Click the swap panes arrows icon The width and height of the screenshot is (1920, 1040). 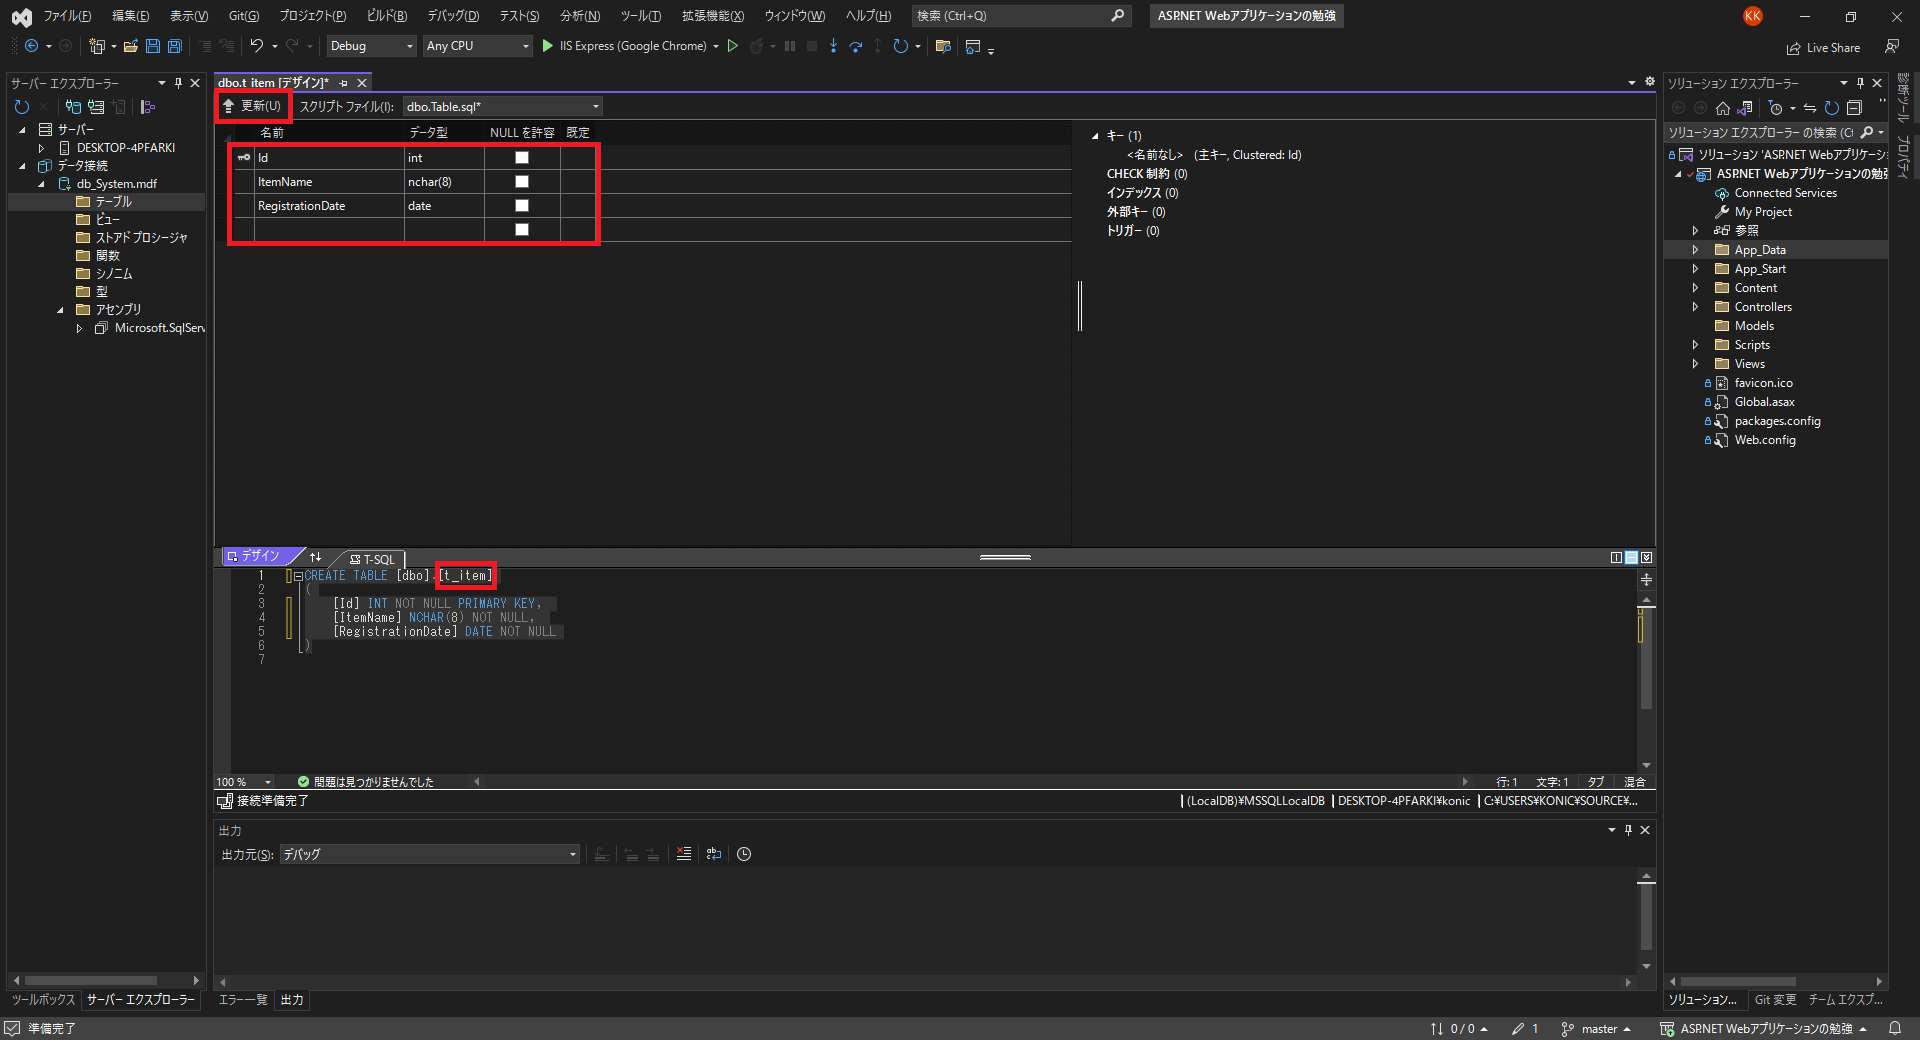[x=316, y=557]
